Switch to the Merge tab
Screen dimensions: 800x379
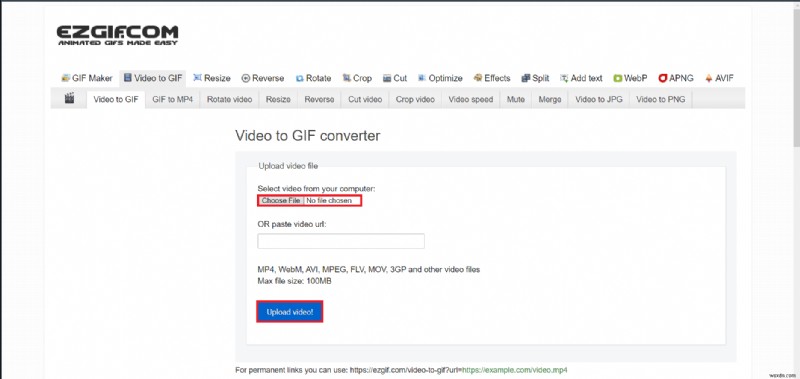[x=550, y=99]
